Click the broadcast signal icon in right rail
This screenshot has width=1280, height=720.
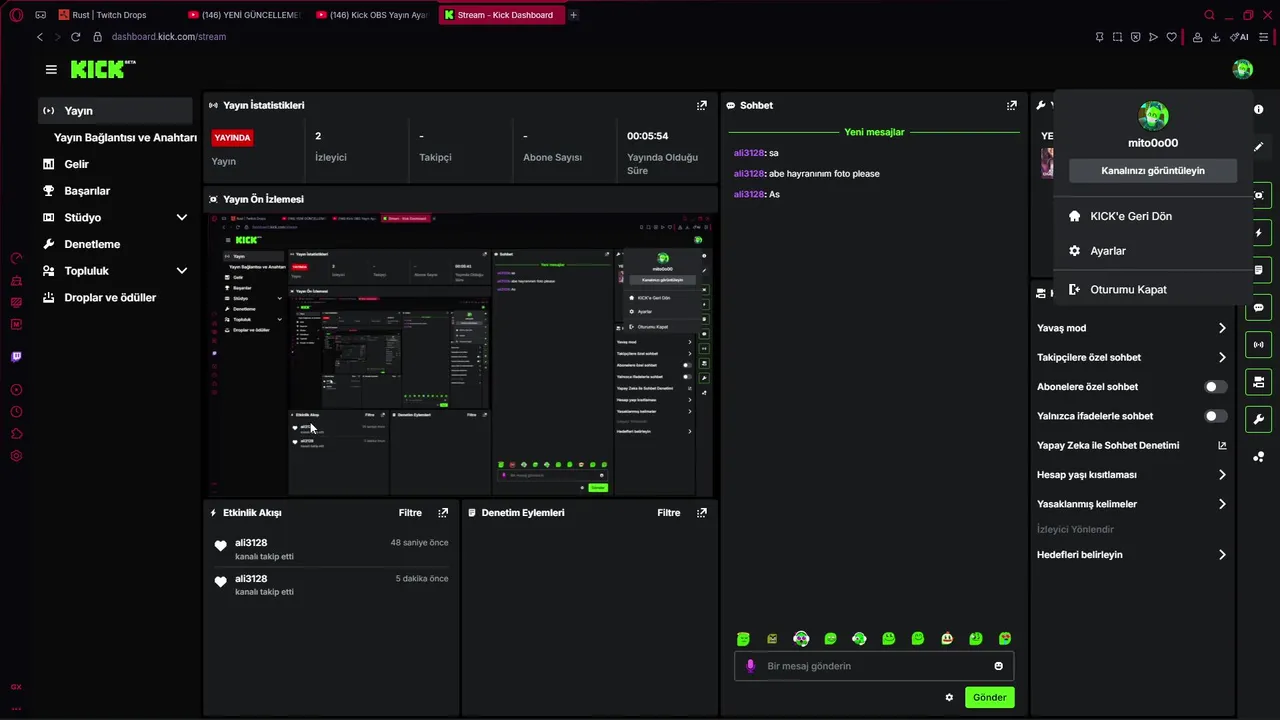click(1259, 345)
